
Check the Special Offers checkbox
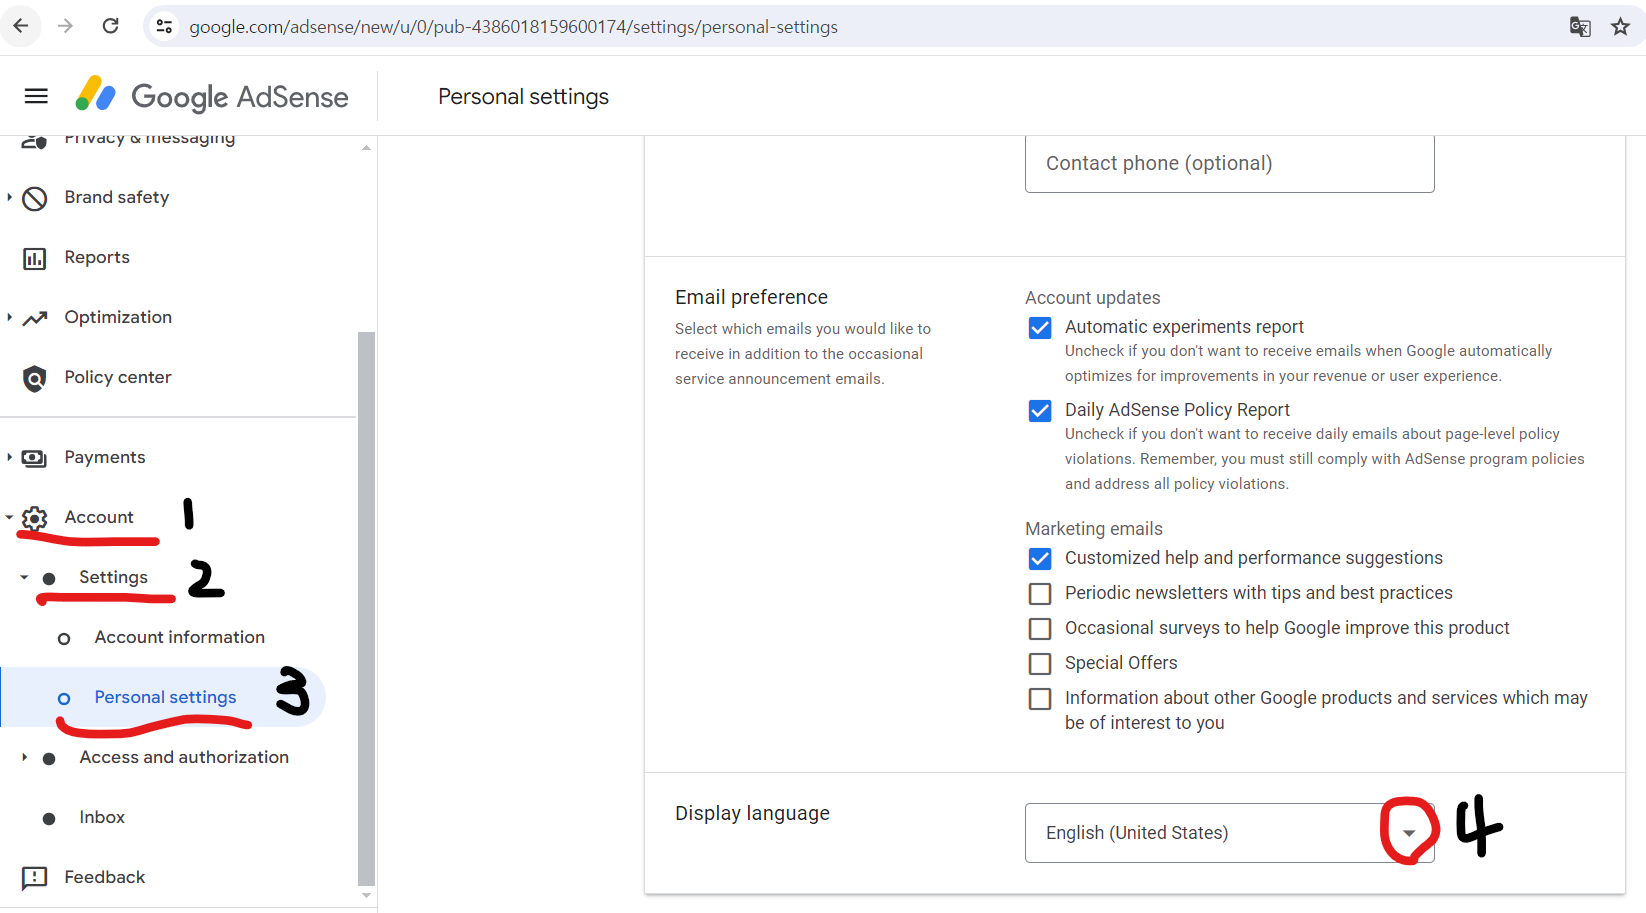point(1040,664)
